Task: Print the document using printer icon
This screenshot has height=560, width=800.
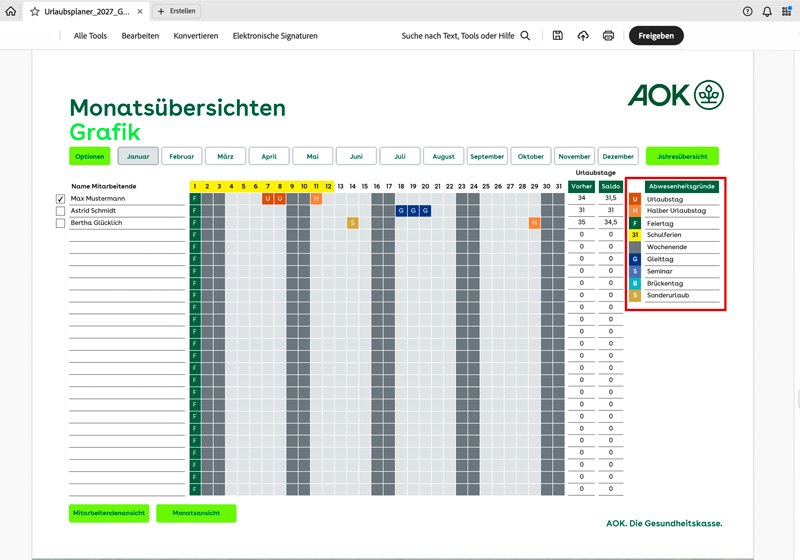Action: tap(608, 36)
